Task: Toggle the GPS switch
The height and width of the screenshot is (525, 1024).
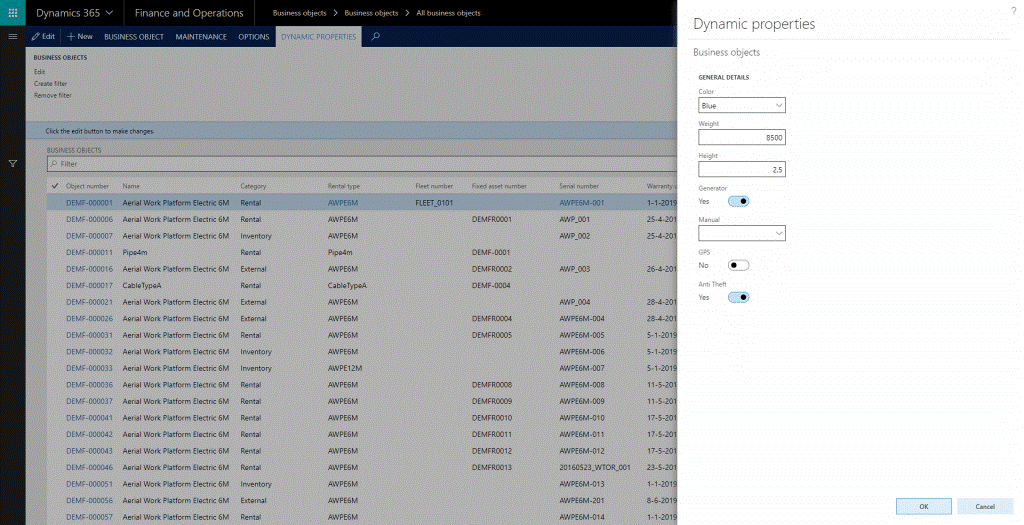Action: point(739,265)
